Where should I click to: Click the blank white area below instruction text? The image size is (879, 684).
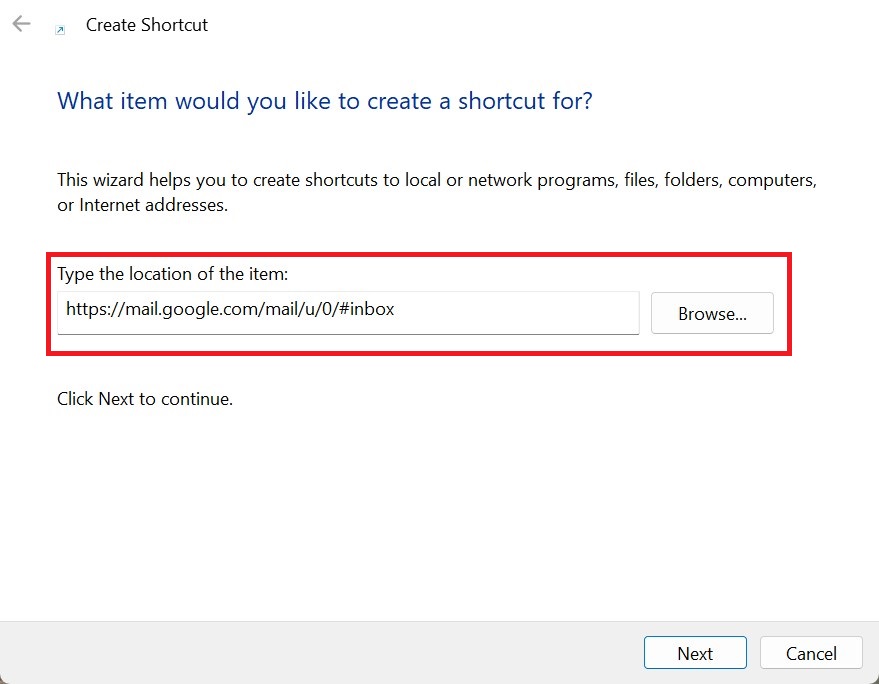[x=440, y=510]
